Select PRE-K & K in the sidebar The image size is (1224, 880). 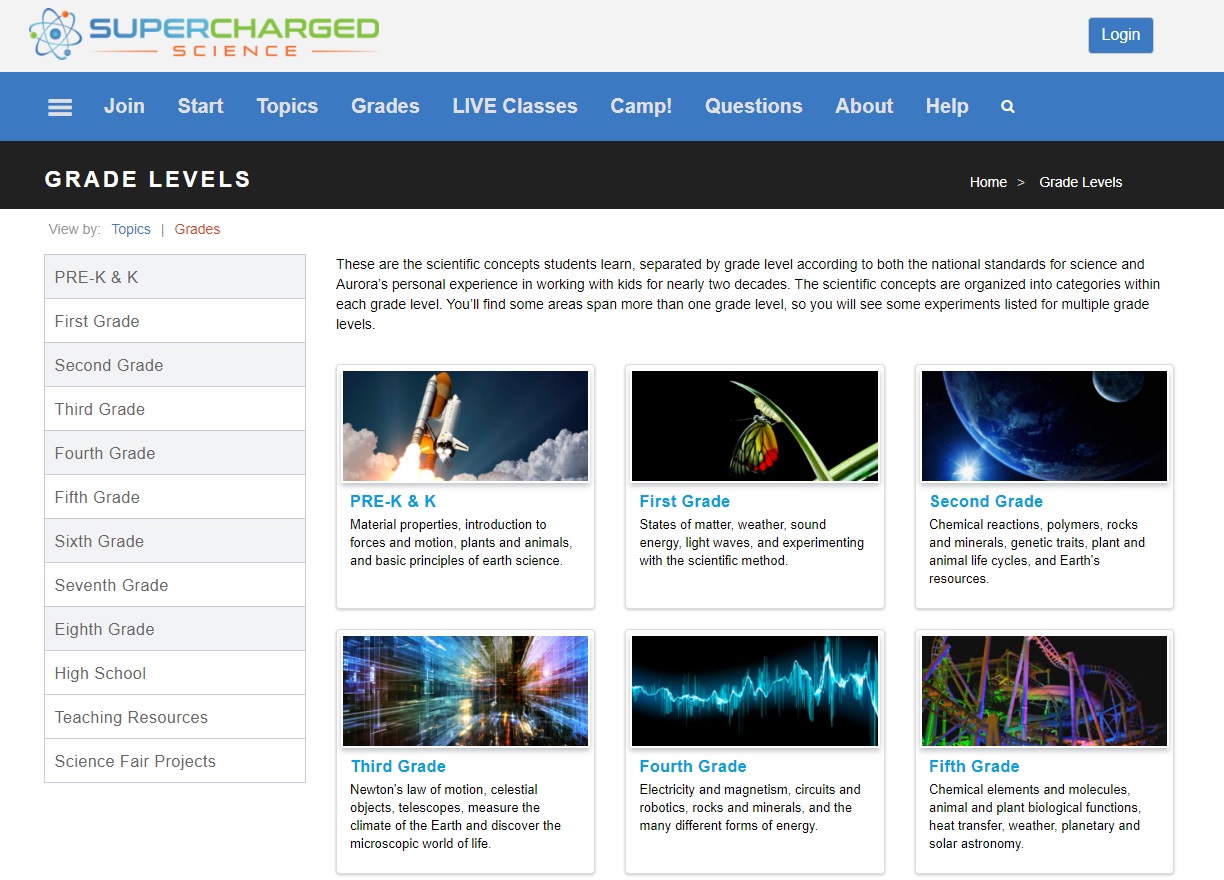tap(175, 277)
